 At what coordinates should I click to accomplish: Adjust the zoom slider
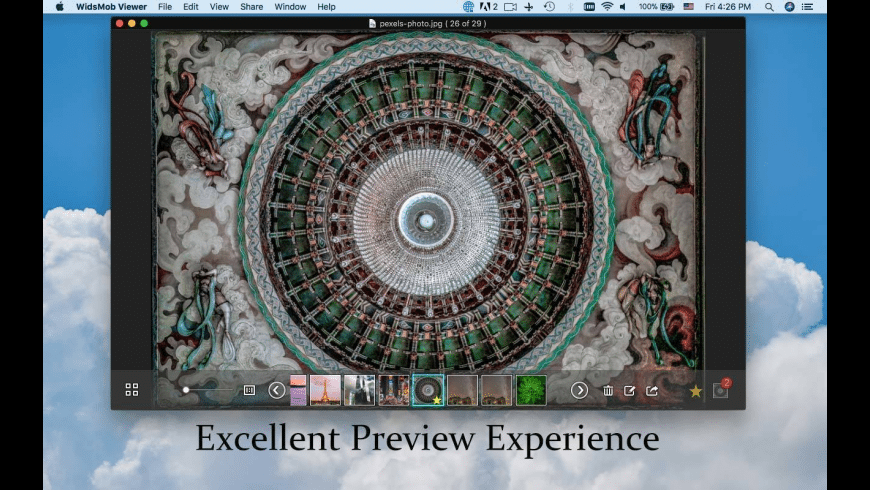pyautogui.click(x=187, y=390)
